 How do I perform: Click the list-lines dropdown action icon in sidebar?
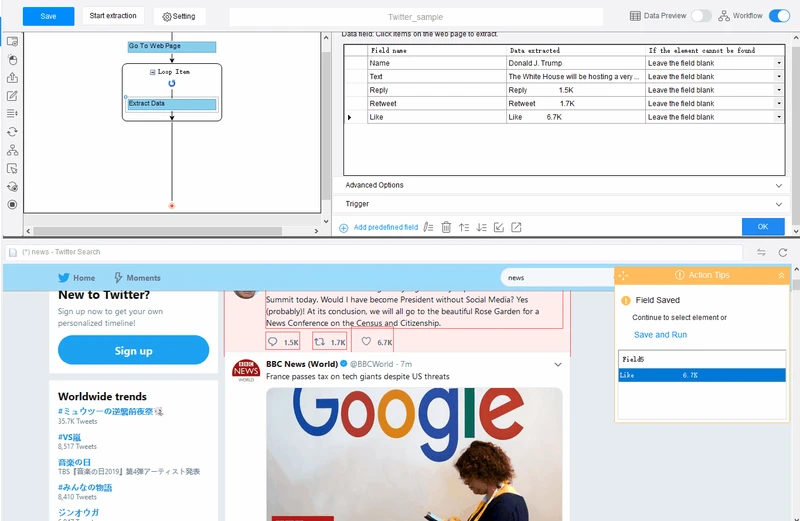12,113
